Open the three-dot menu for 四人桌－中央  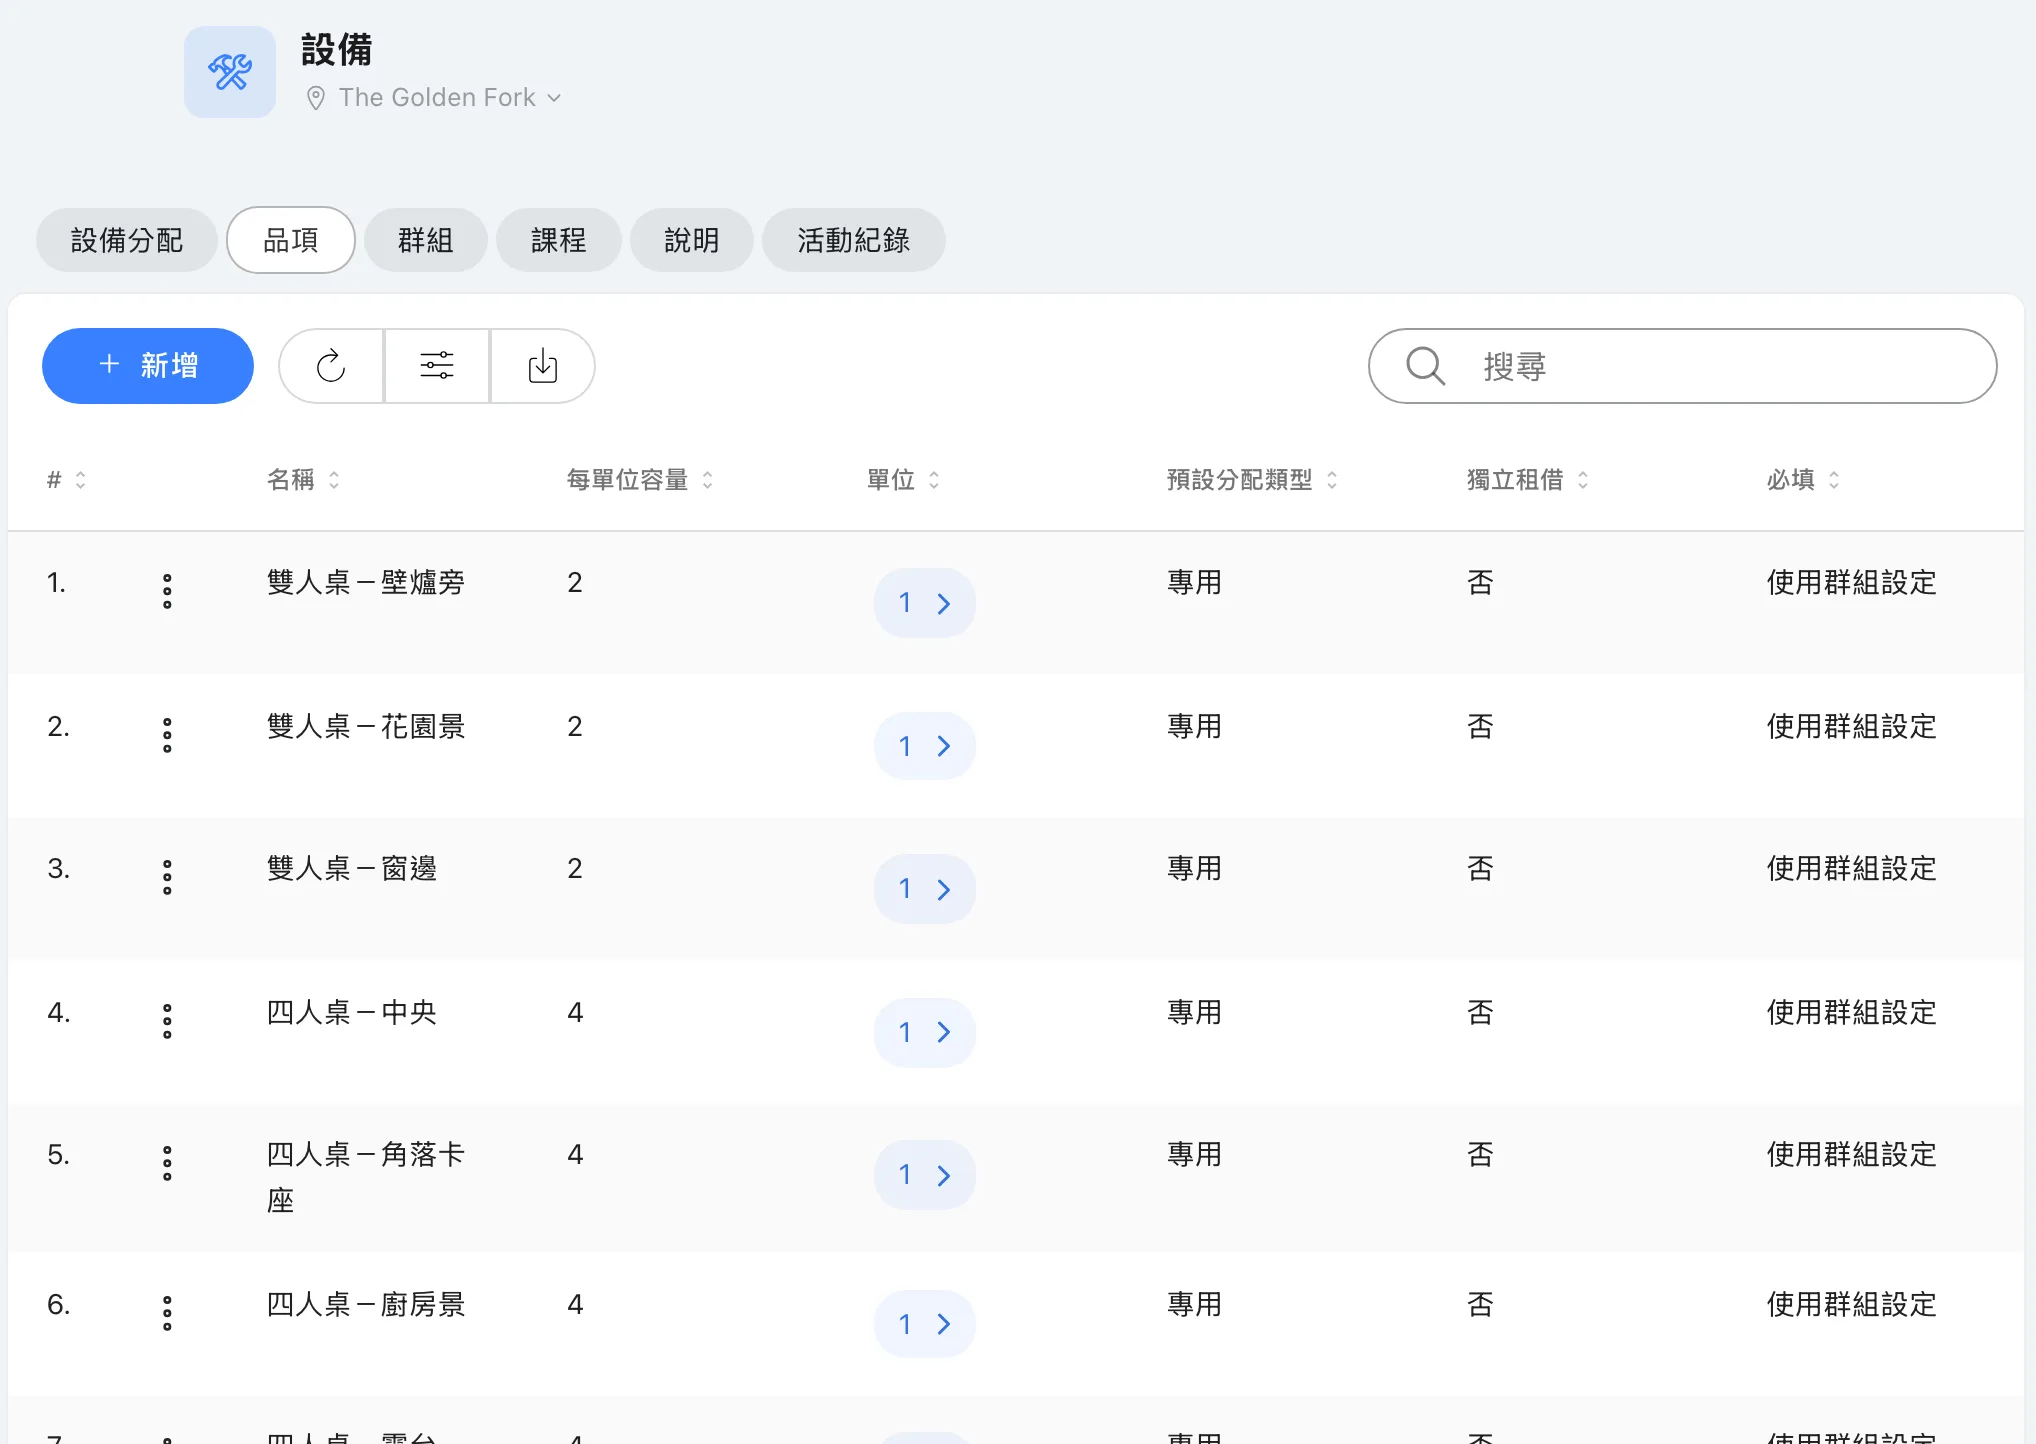coord(167,1021)
